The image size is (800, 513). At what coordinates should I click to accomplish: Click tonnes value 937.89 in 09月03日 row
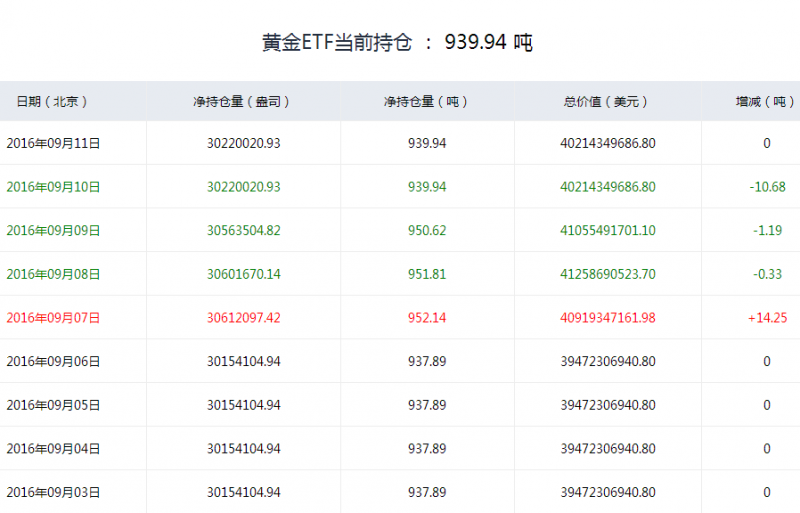pyautogui.click(x=427, y=493)
